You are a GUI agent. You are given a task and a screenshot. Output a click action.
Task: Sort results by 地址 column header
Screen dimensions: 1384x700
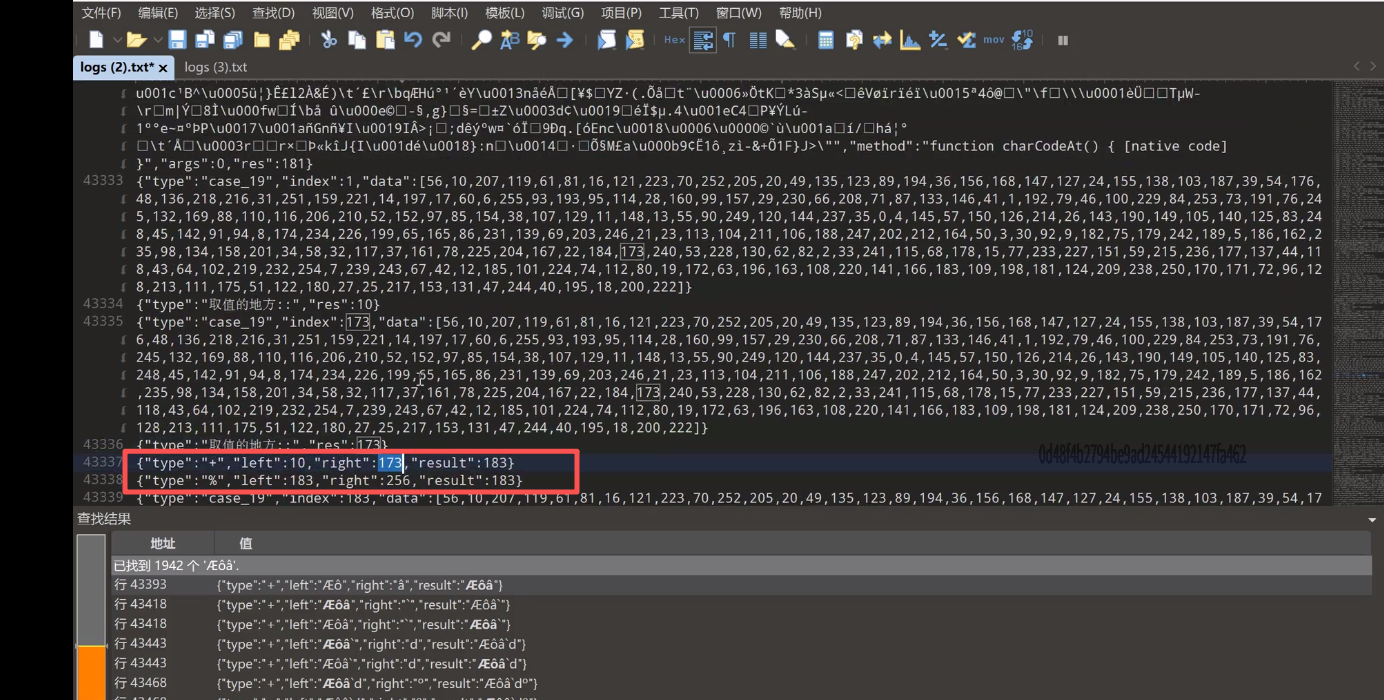coord(163,543)
